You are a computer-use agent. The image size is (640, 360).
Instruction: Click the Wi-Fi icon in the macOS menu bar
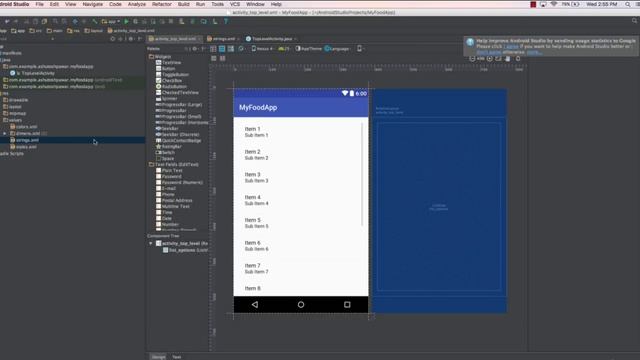[x=553, y=4]
